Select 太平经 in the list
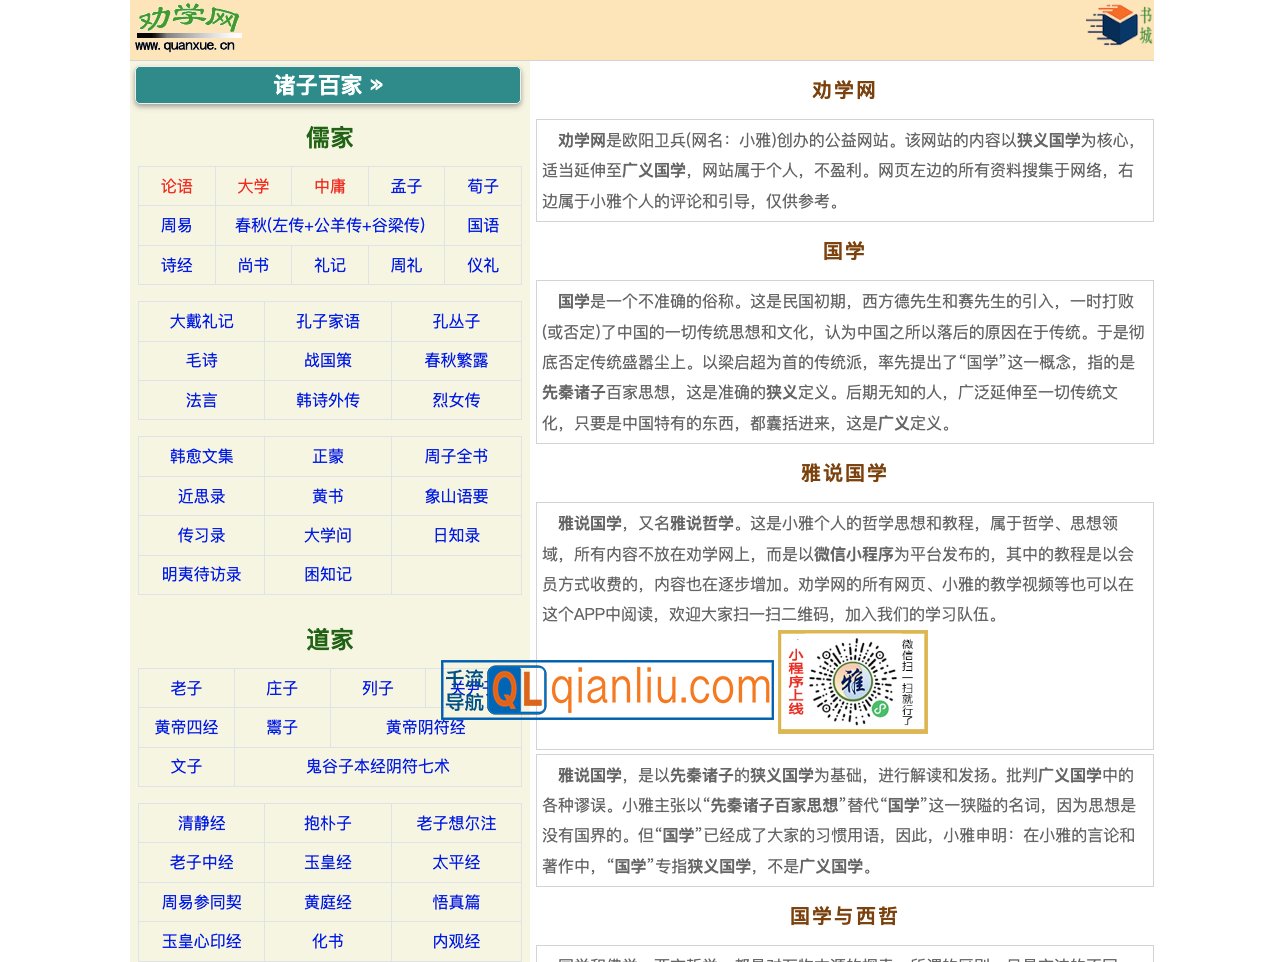Viewport: 1284px width, 962px height. tap(456, 862)
